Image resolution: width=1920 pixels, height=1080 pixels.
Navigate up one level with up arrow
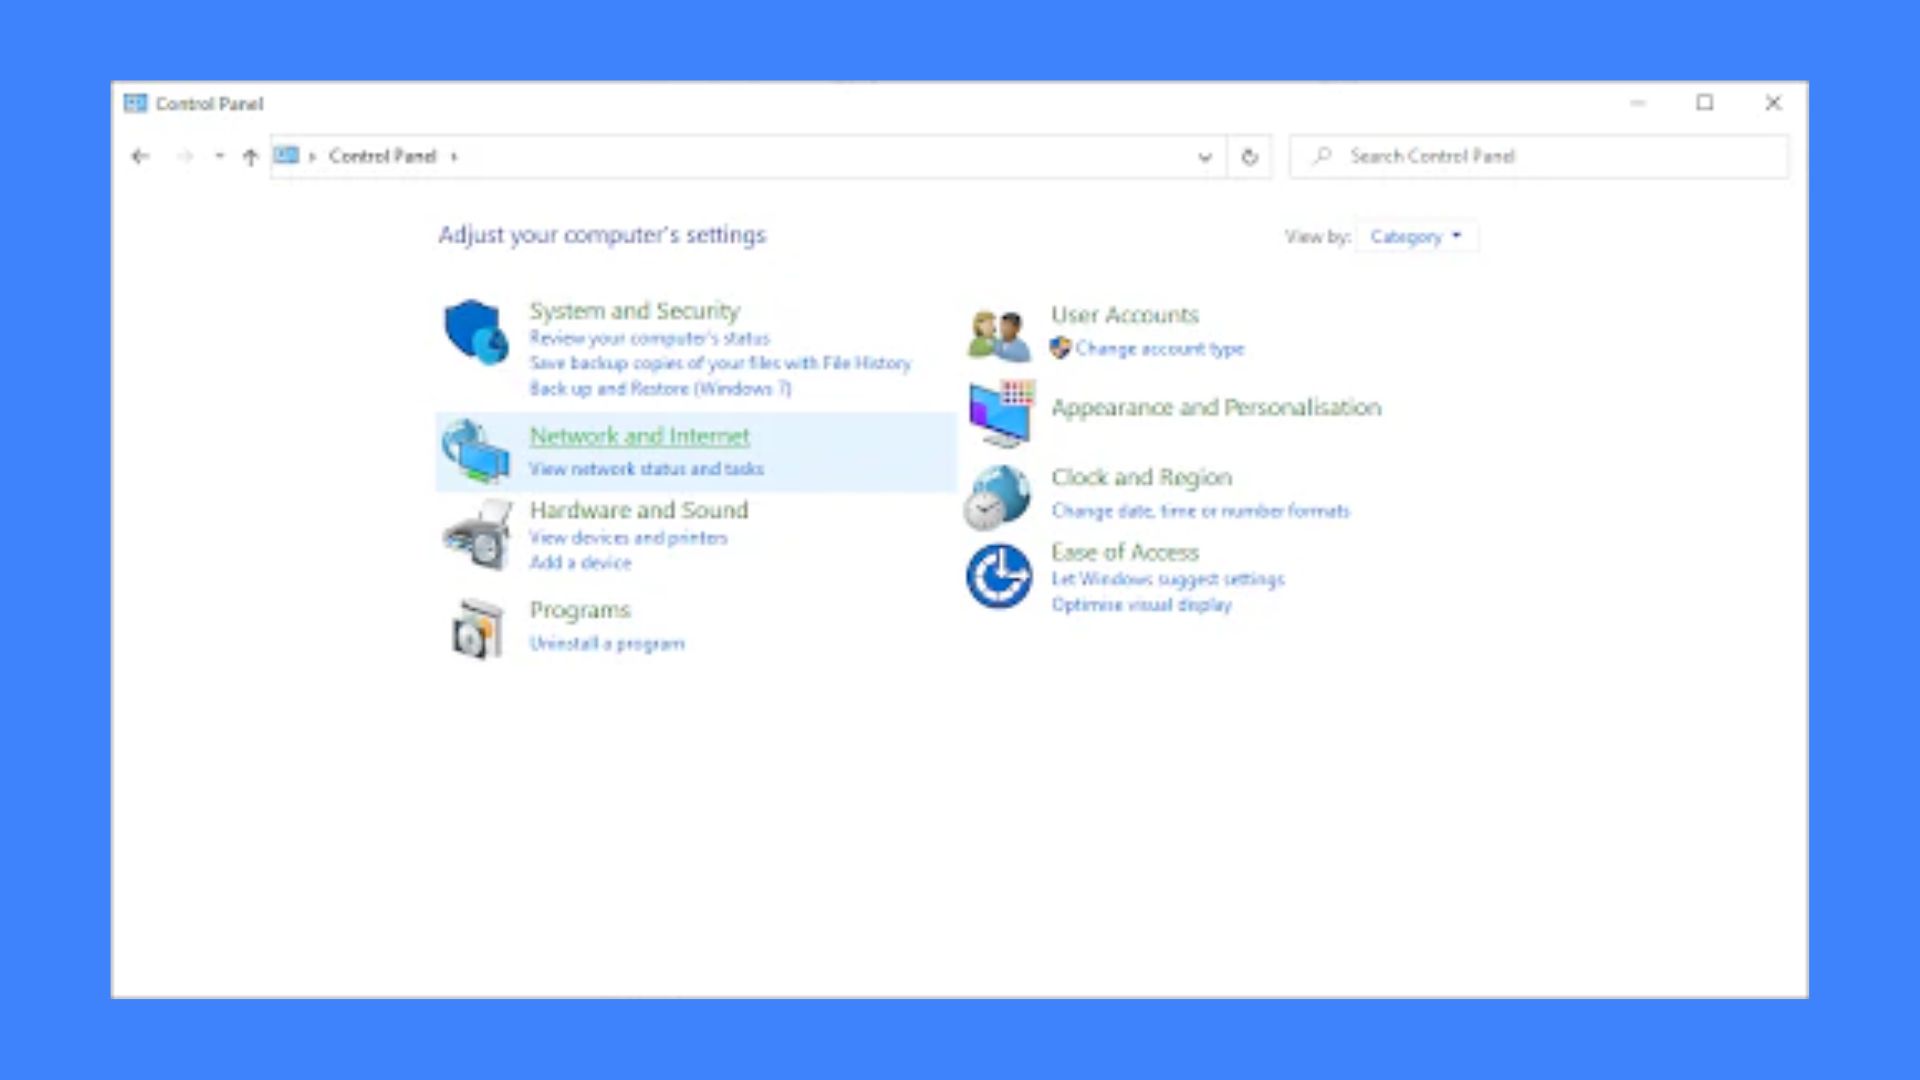tap(250, 157)
